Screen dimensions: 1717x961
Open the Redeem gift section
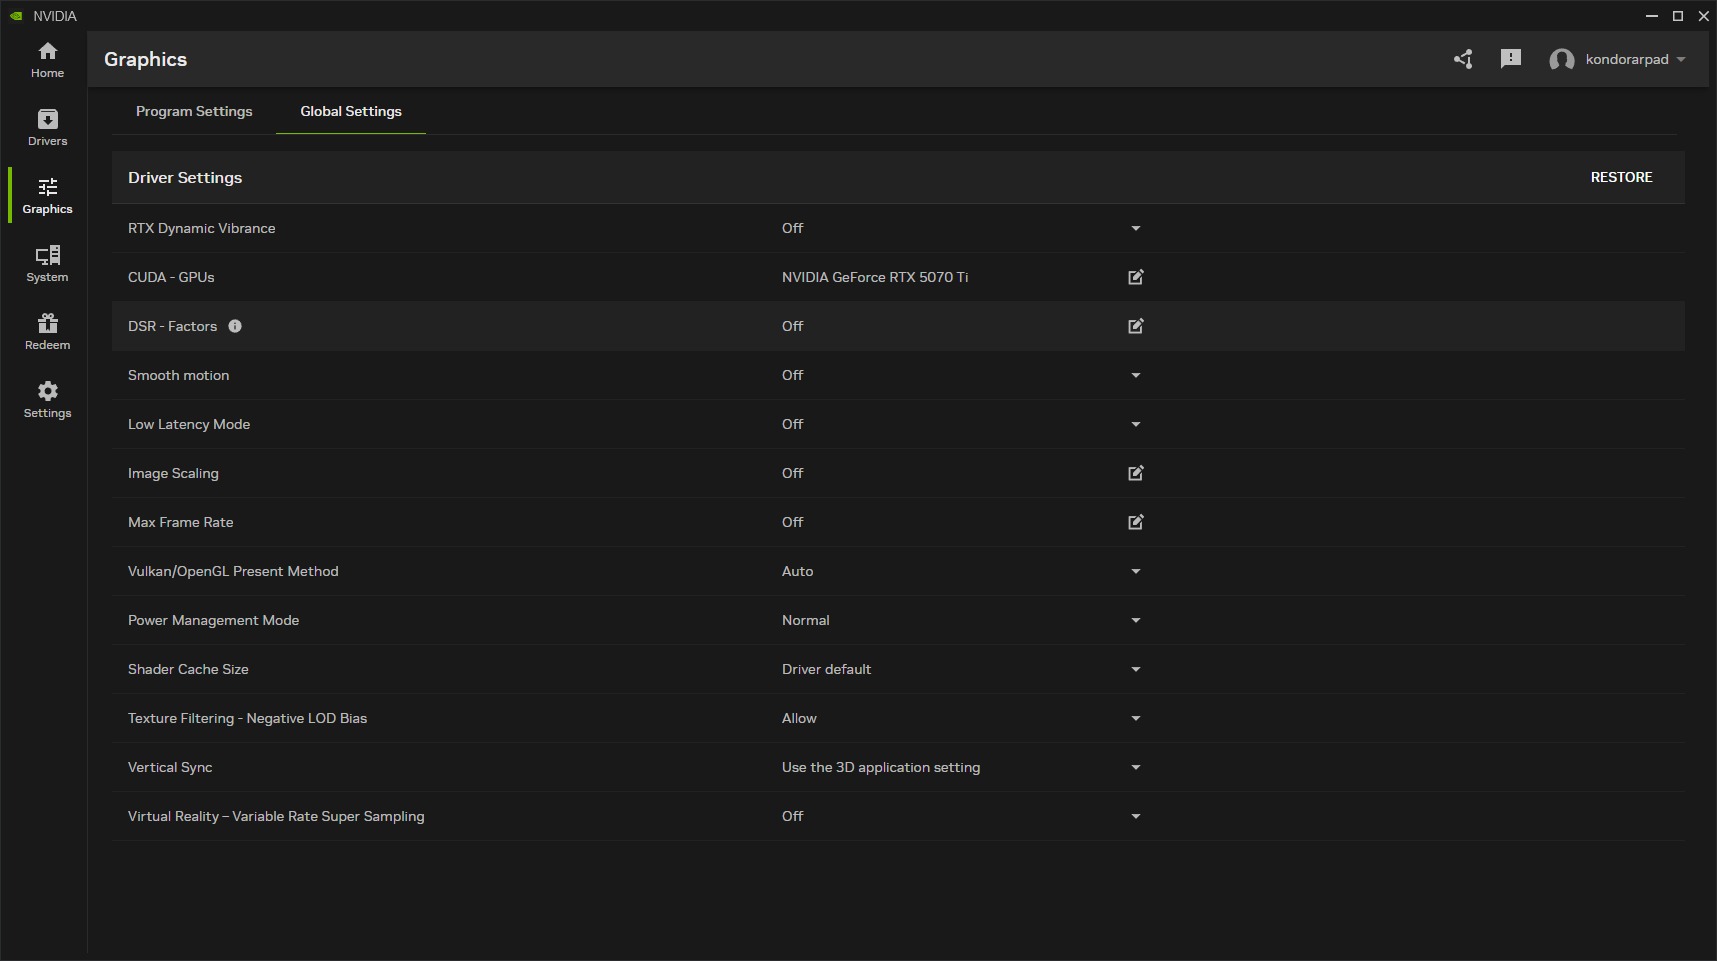pos(47,332)
